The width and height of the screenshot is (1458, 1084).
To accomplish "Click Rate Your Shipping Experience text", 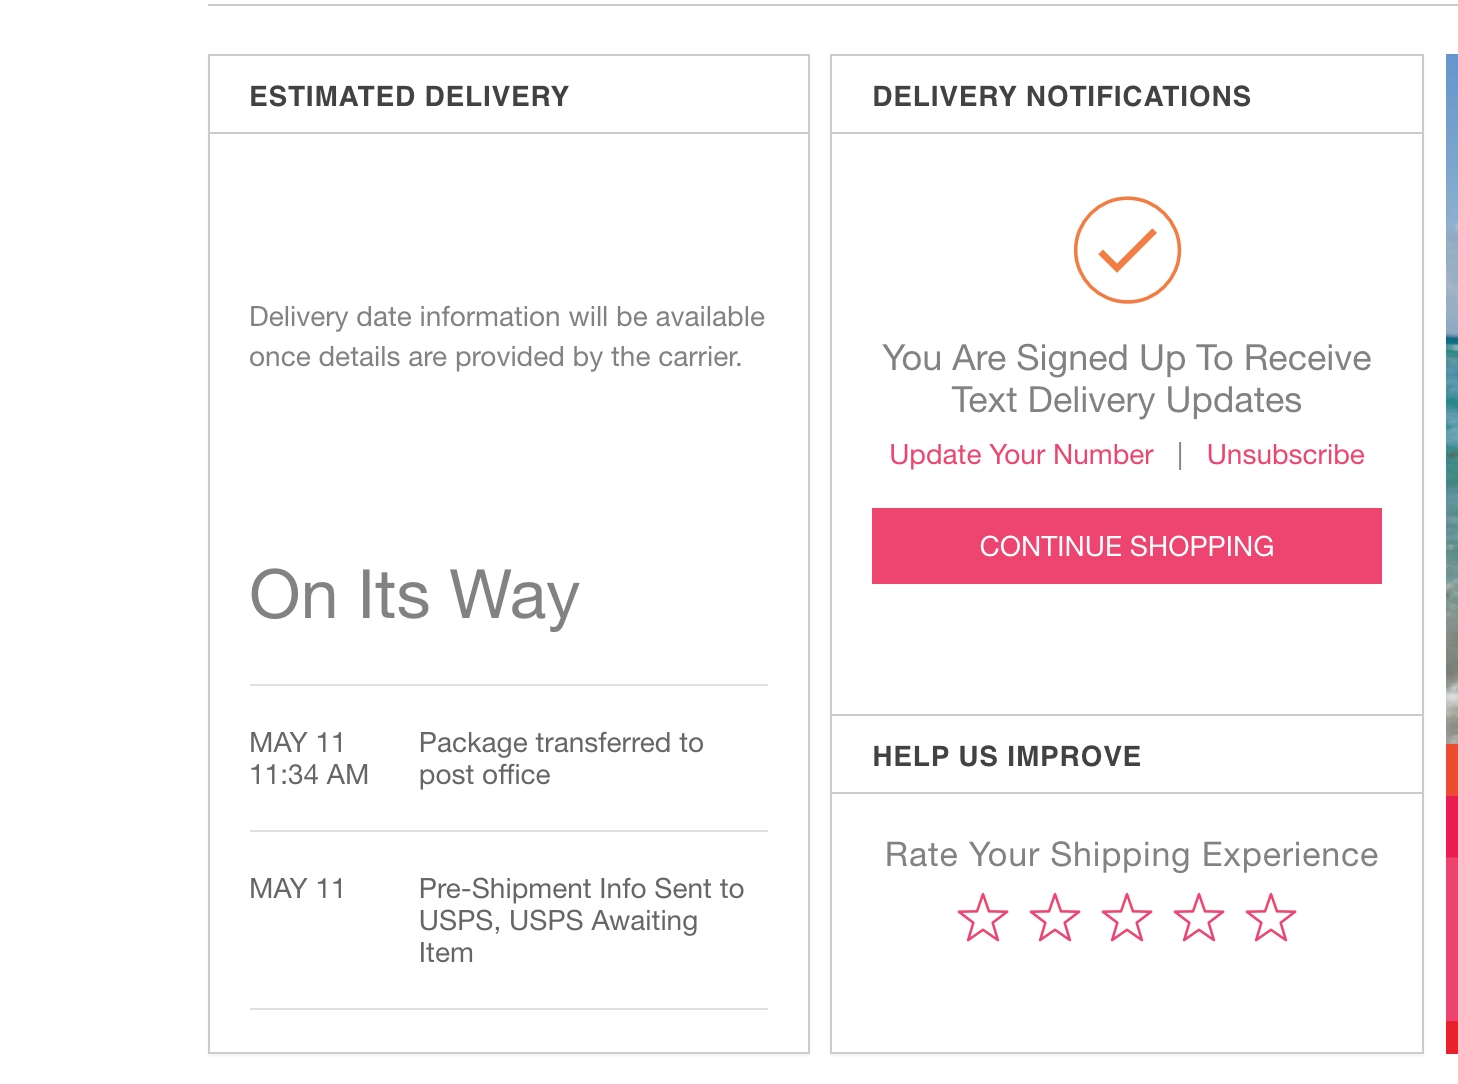I will tap(1131, 855).
